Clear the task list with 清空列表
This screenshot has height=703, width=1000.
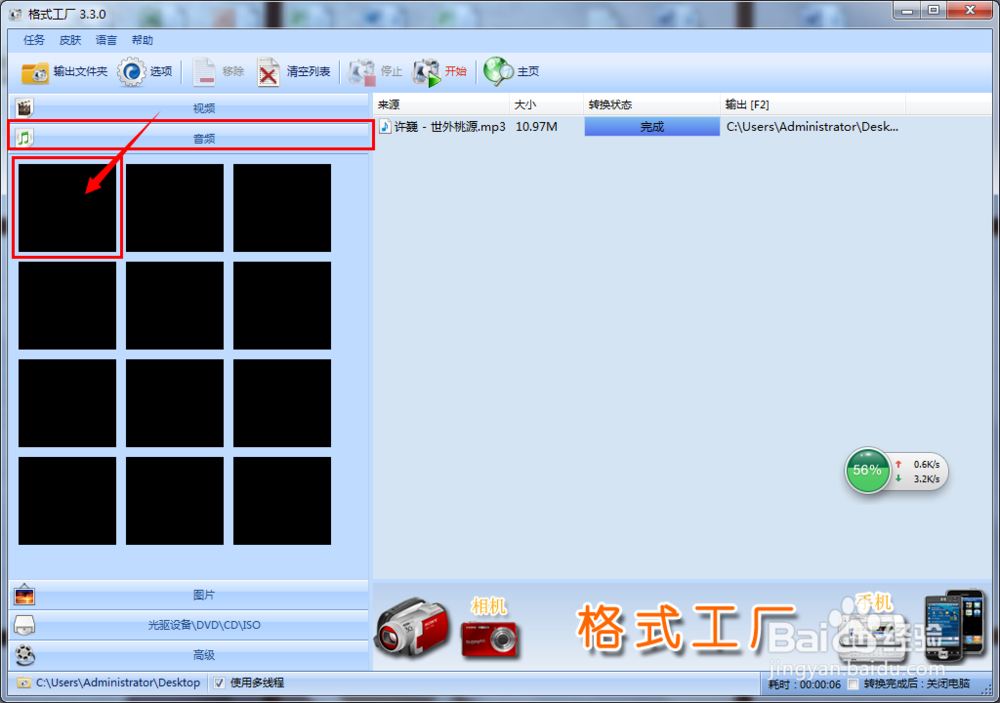[294, 72]
